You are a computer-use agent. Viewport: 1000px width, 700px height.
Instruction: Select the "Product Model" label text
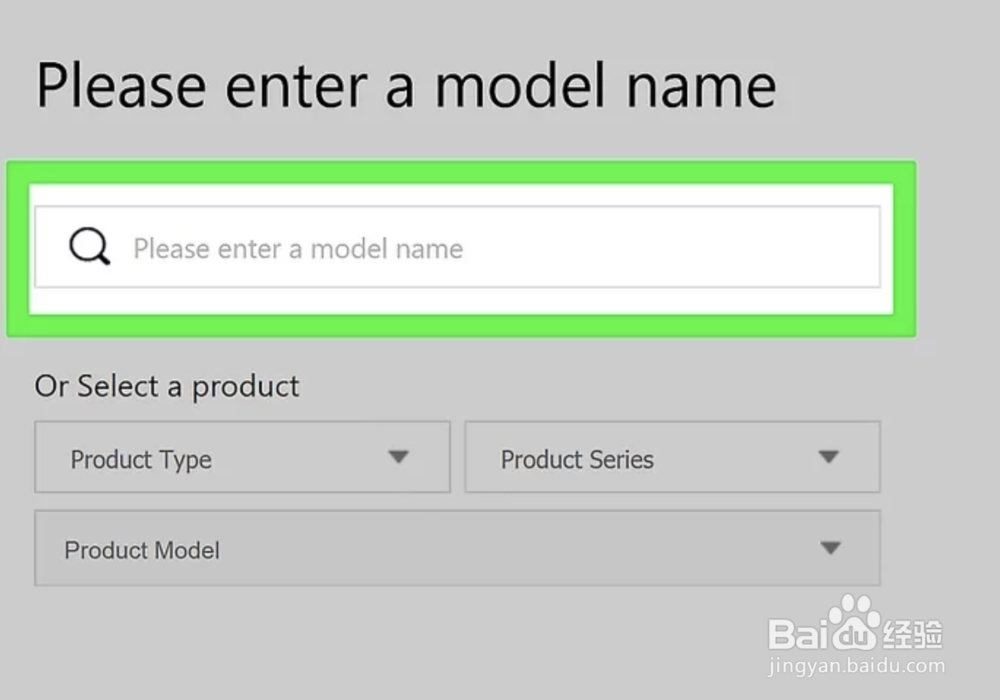pos(142,550)
